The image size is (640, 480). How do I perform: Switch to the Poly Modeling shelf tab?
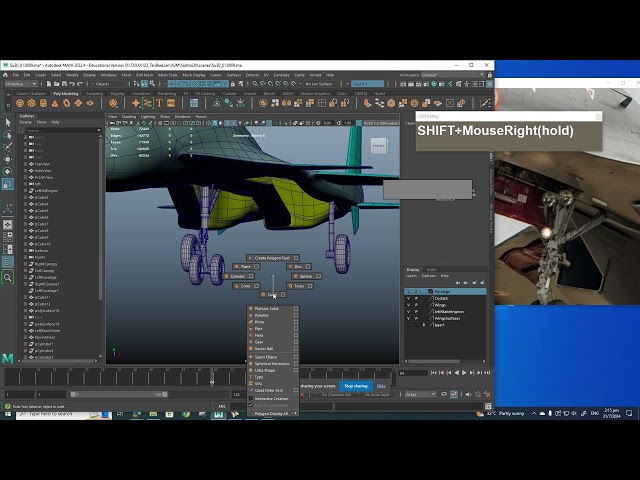66,93
